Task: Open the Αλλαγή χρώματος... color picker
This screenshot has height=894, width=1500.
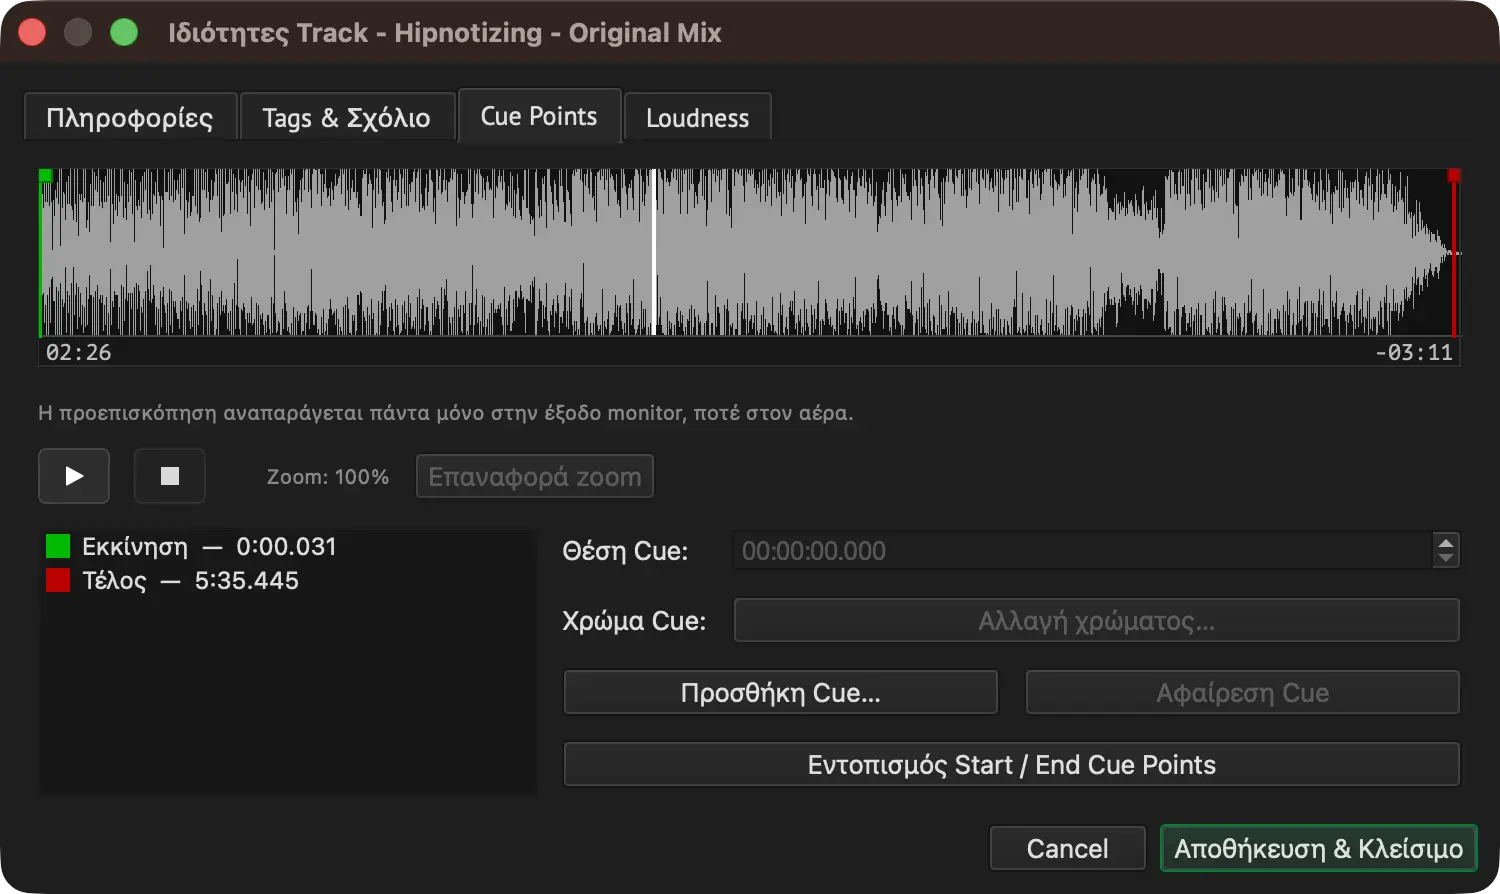Action: [1097, 621]
